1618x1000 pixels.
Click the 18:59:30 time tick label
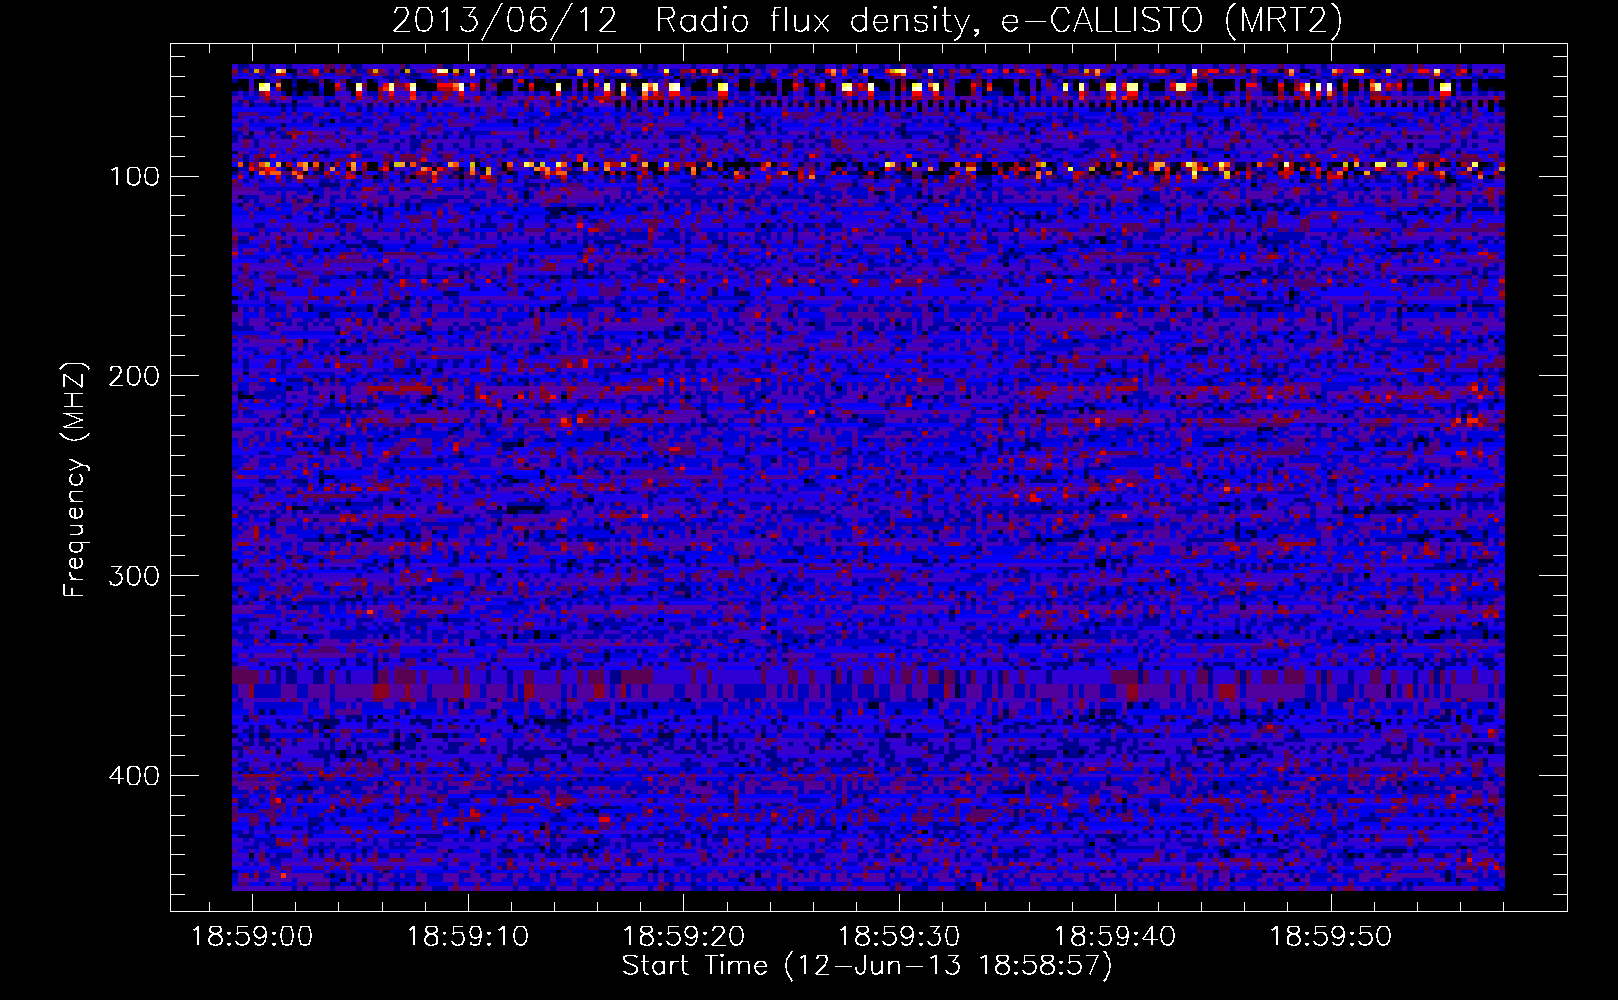pos(899,937)
